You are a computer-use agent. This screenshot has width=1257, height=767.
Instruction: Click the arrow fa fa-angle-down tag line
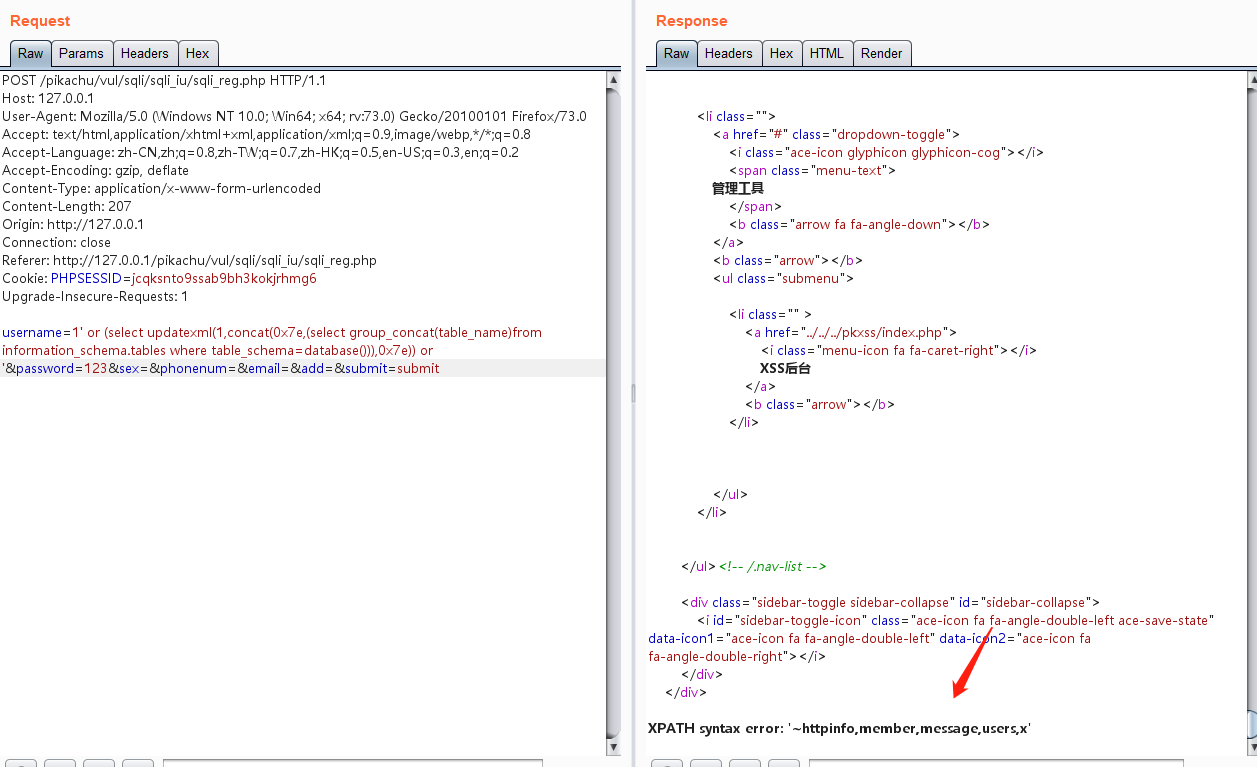coord(859,224)
